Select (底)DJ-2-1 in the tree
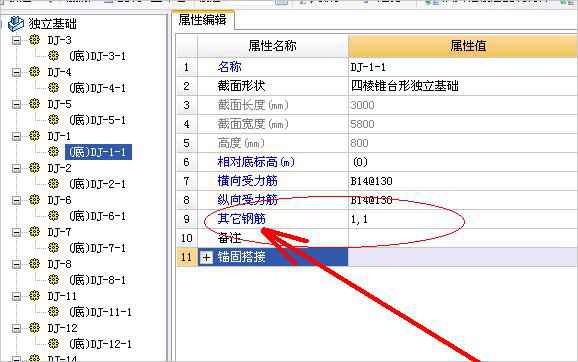578x362 pixels. click(97, 184)
